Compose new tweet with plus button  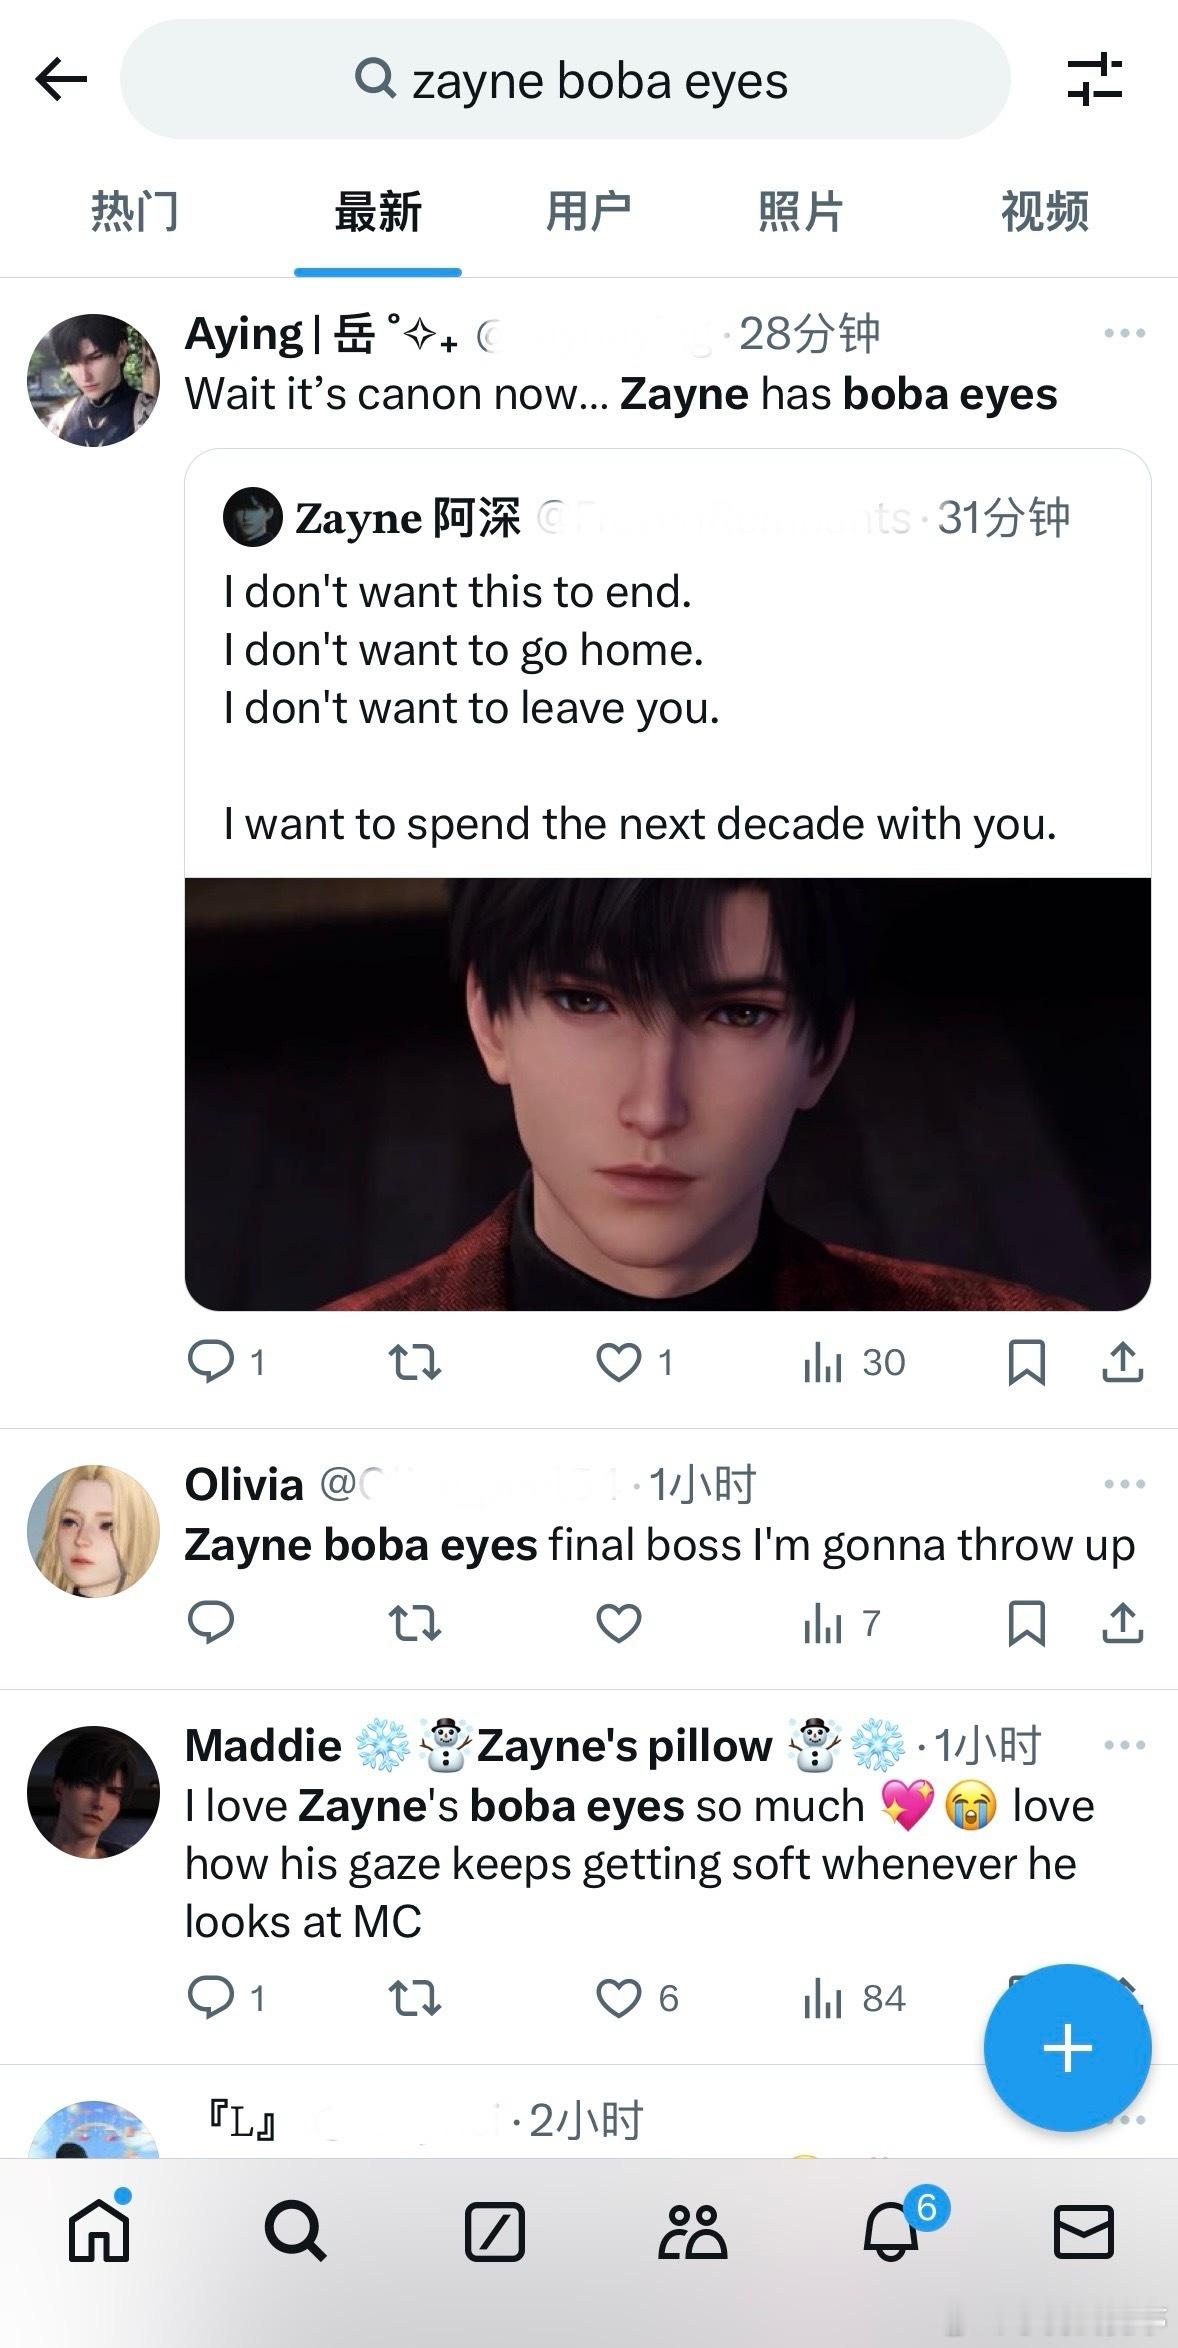pos(1067,2048)
